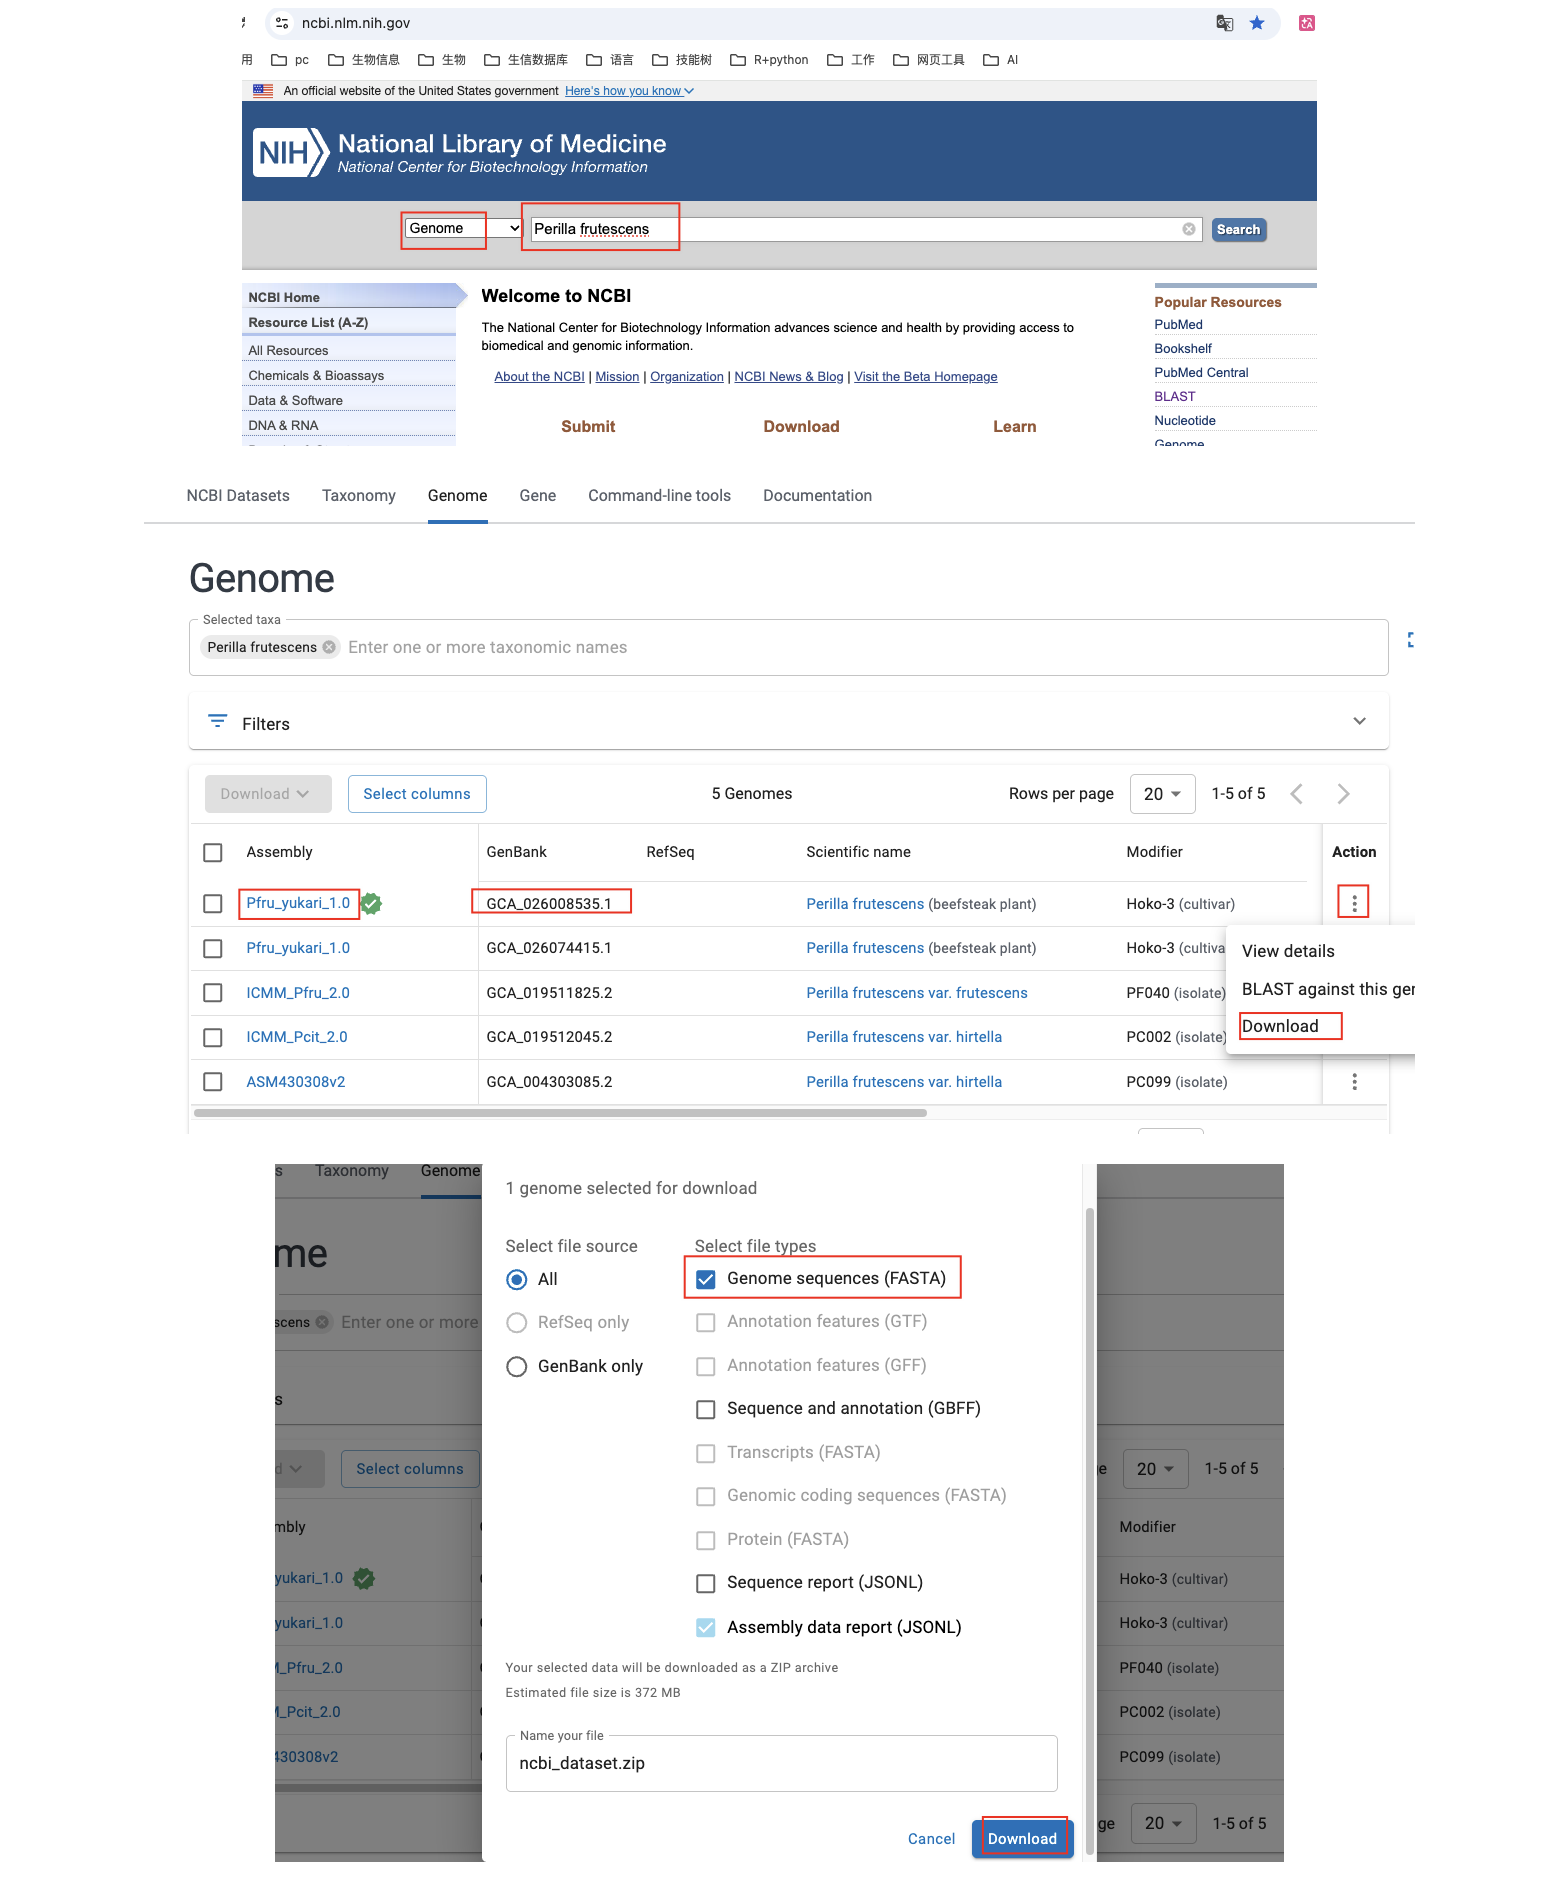1550x1884 pixels.
Task: Click the pink browser extension icon
Action: click(x=1307, y=23)
